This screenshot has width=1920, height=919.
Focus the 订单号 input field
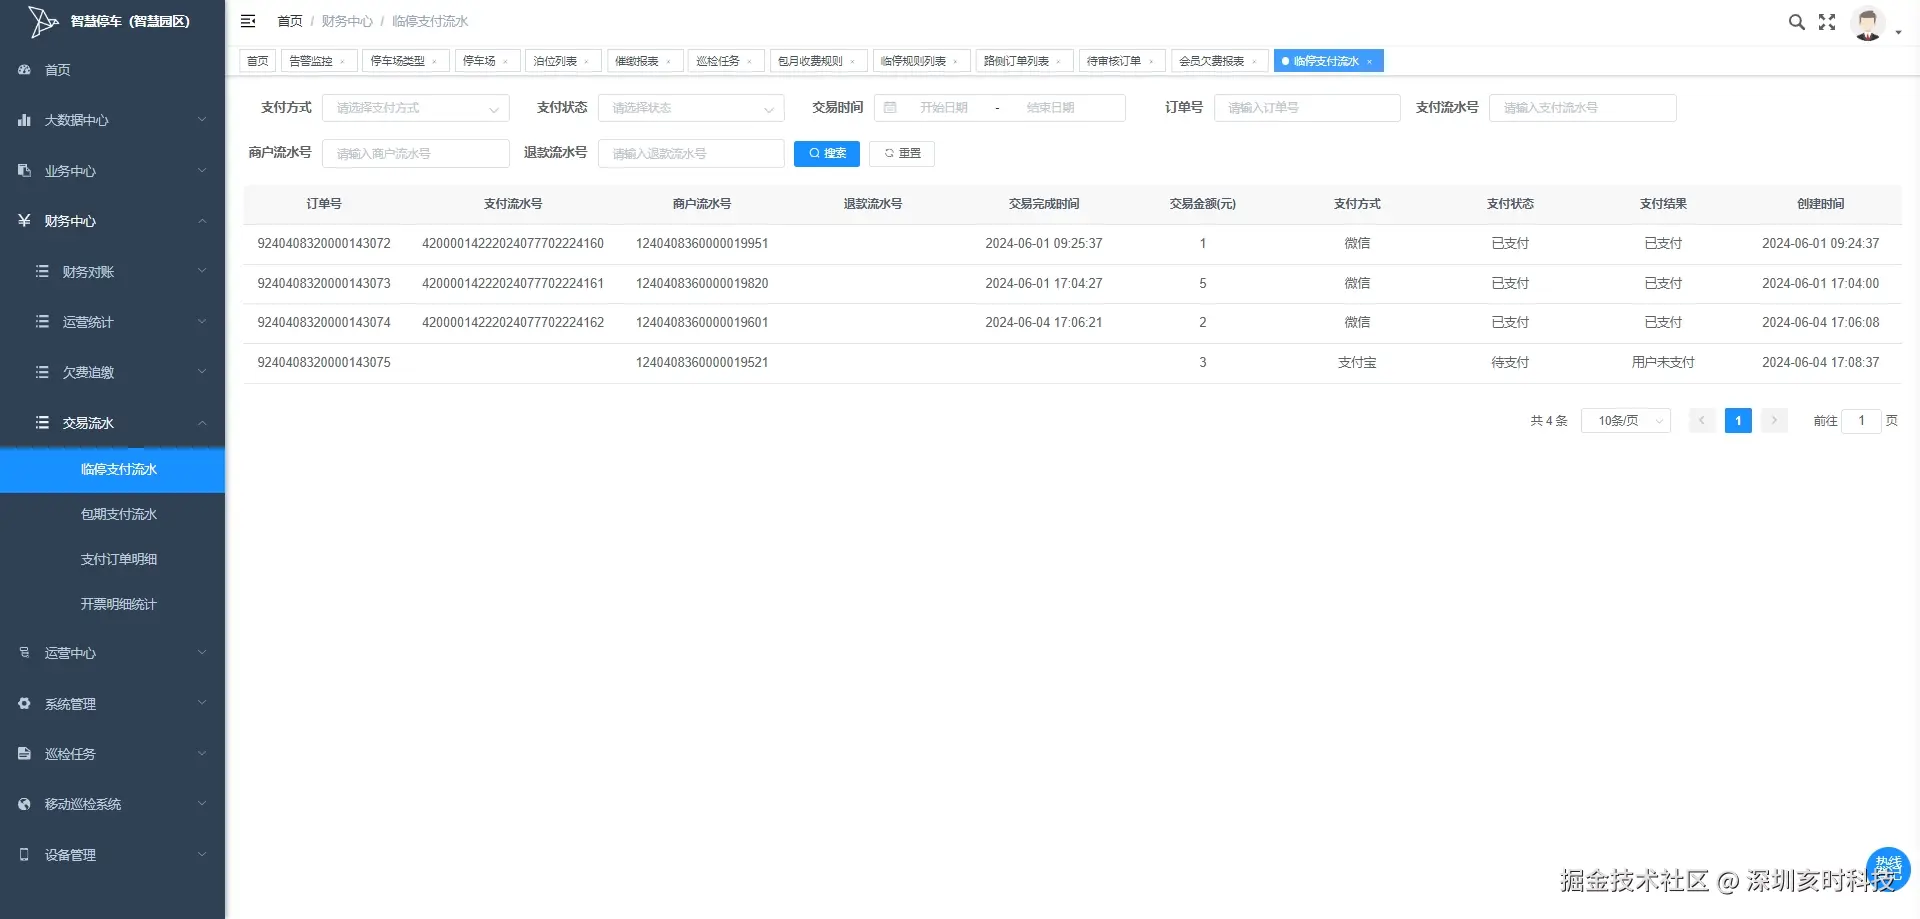tap(1307, 108)
